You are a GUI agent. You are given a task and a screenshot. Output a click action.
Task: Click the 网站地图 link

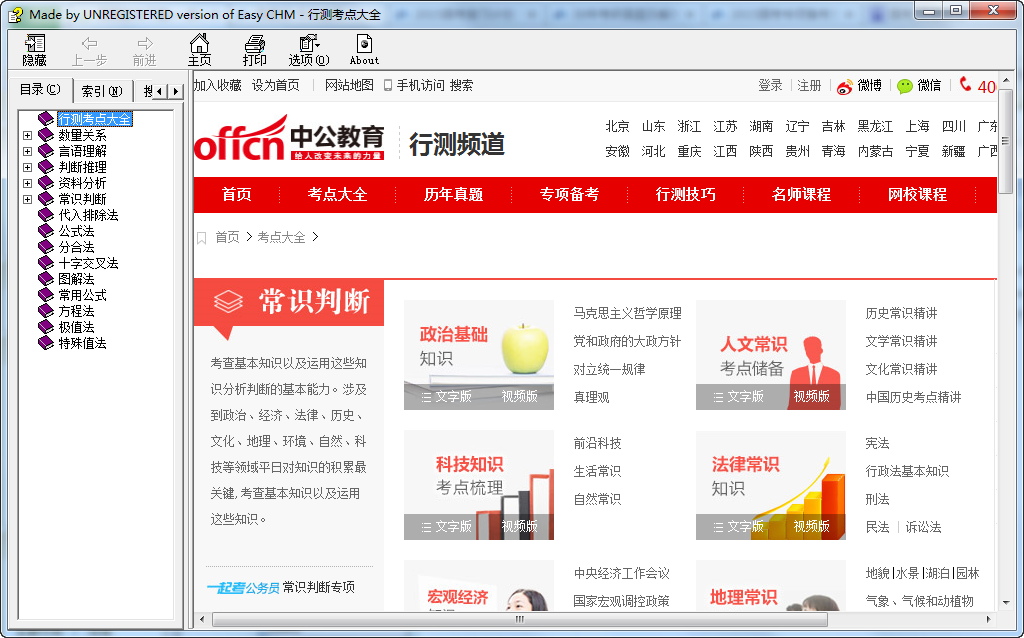coord(349,86)
